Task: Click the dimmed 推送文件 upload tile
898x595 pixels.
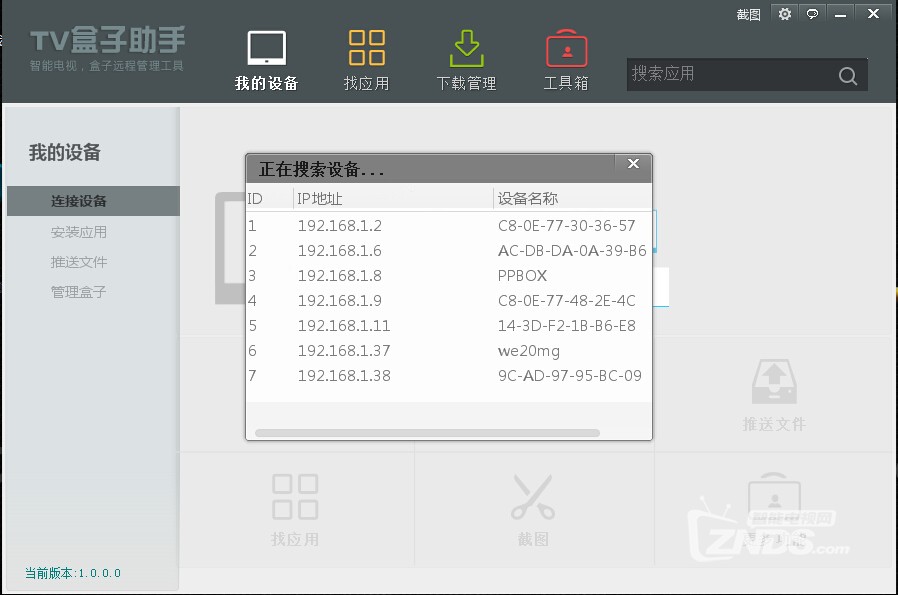Action: coord(774,395)
